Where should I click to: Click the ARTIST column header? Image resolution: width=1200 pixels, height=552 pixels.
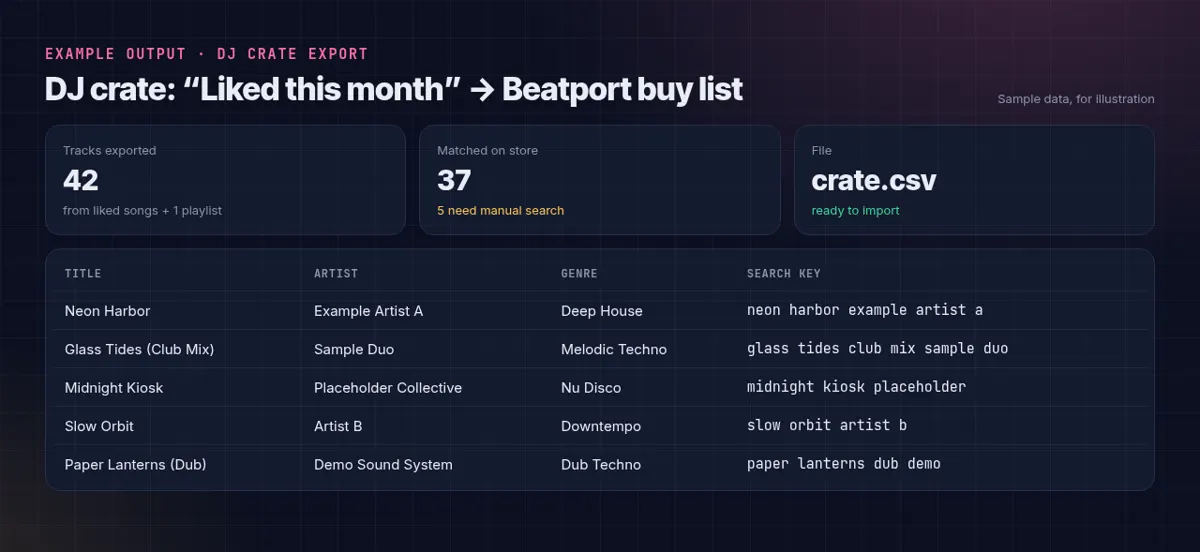point(336,273)
